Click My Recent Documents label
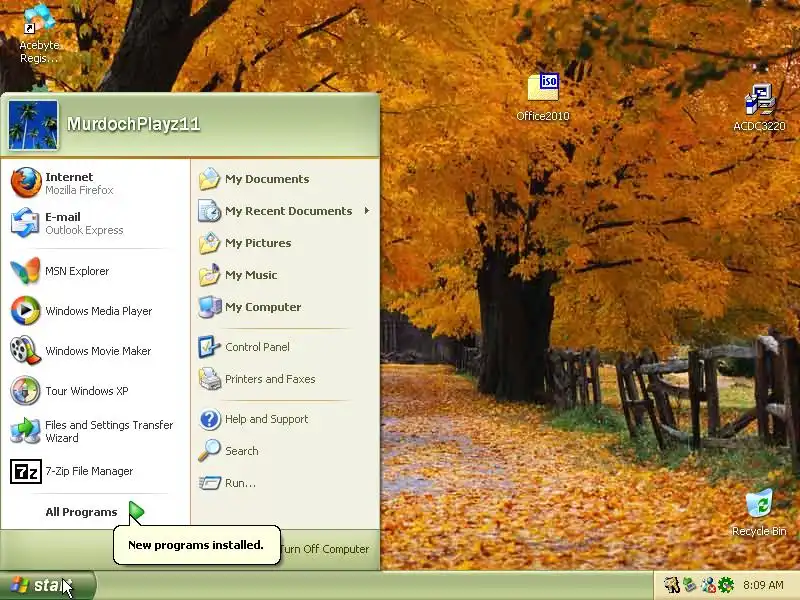This screenshot has width=800, height=600. tap(288, 211)
